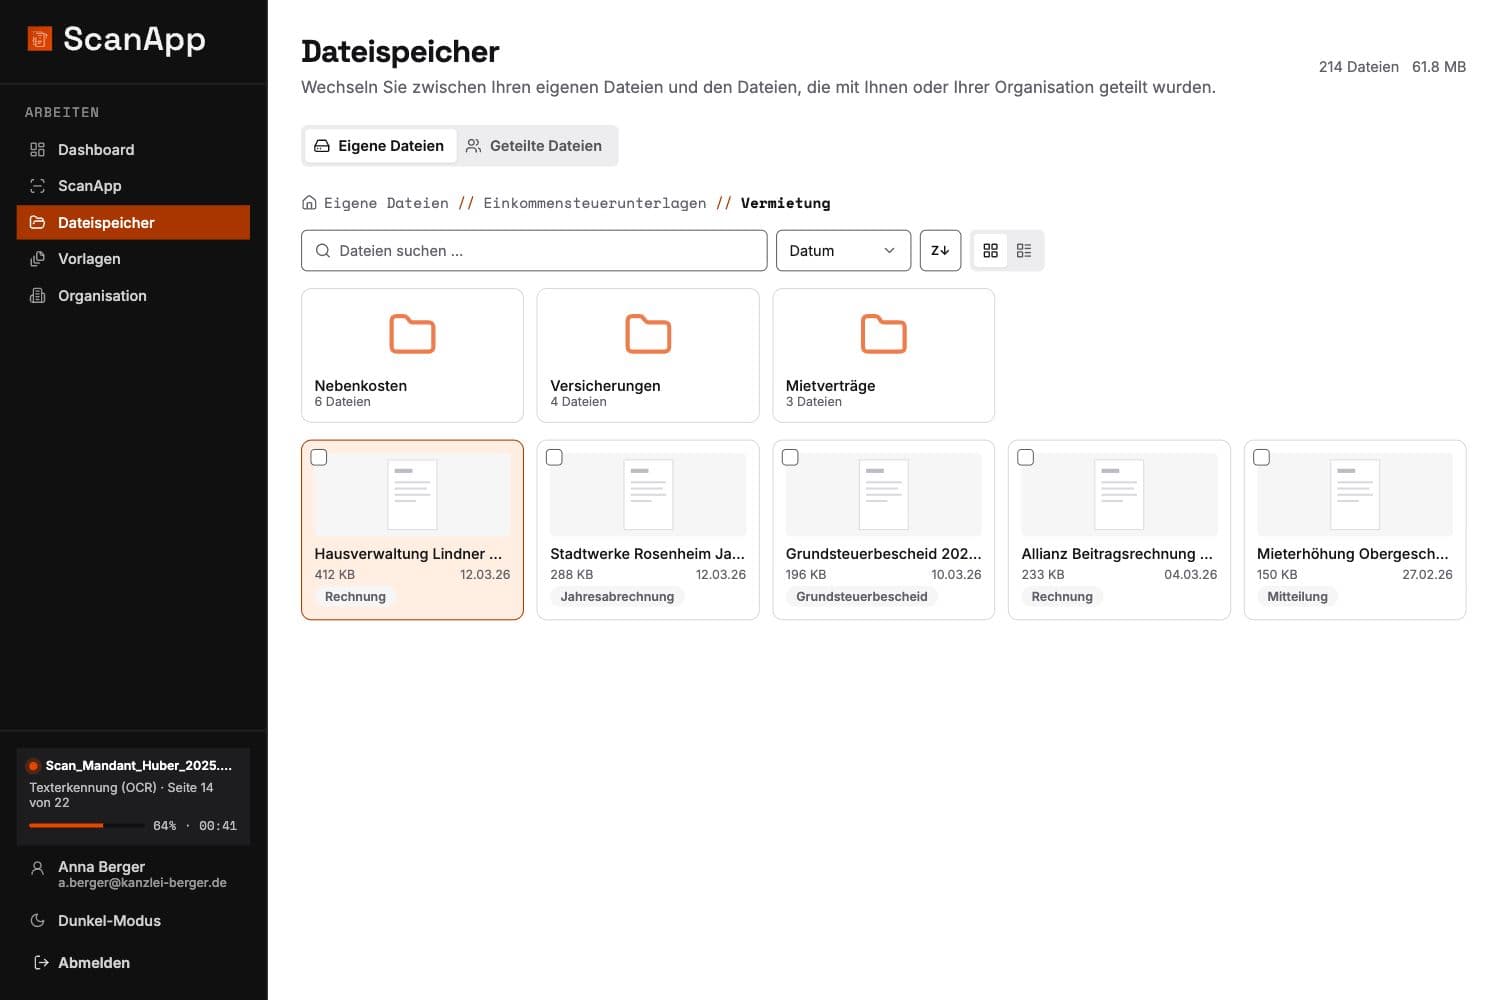Tick the Stadtwerke Rosenheim checkbox
Viewport: 1500px width, 1000px height.
click(x=554, y=457)
